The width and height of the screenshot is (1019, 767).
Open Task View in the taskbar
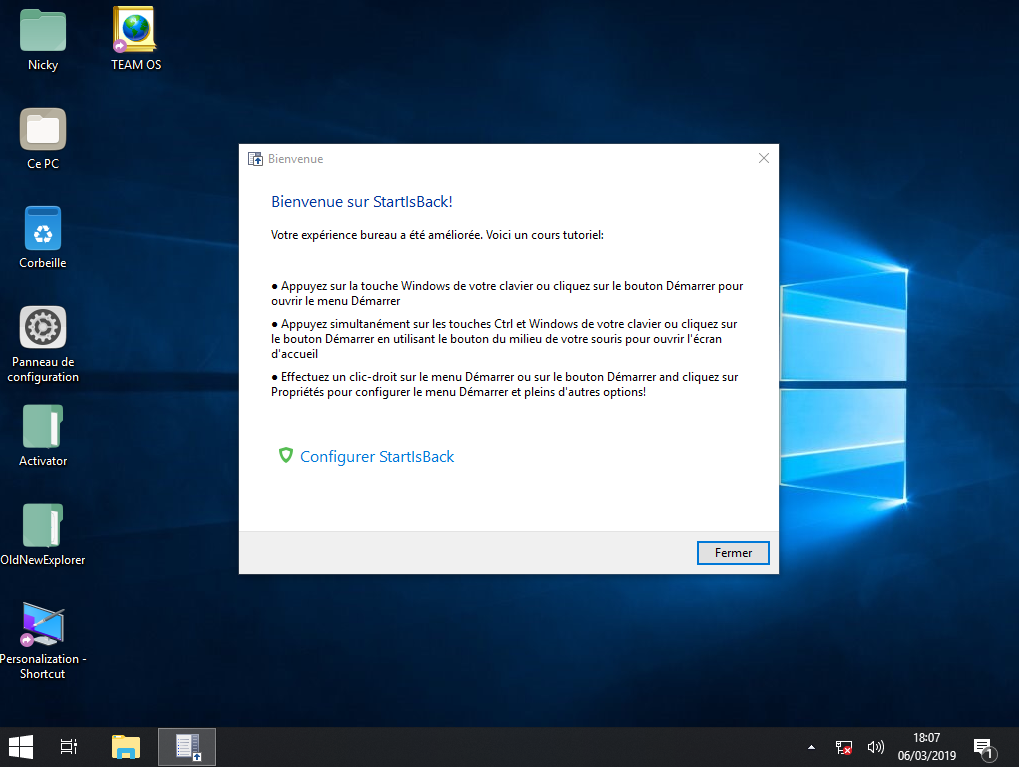pos(69,747)
